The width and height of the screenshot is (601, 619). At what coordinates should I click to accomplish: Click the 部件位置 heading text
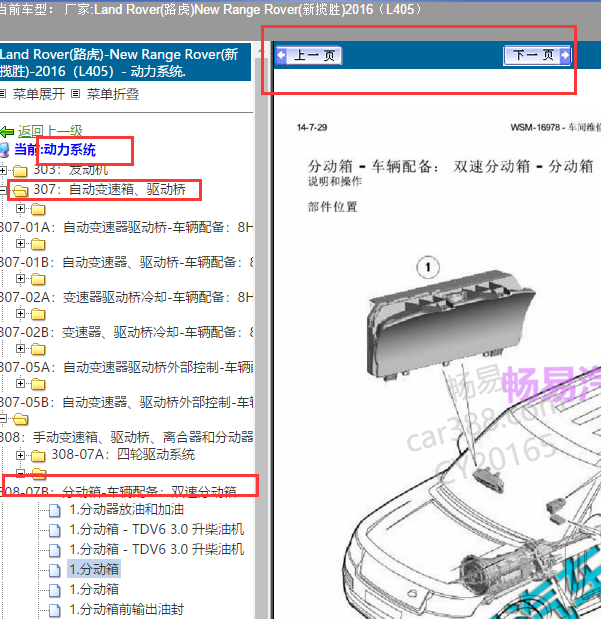pos(332,207)
